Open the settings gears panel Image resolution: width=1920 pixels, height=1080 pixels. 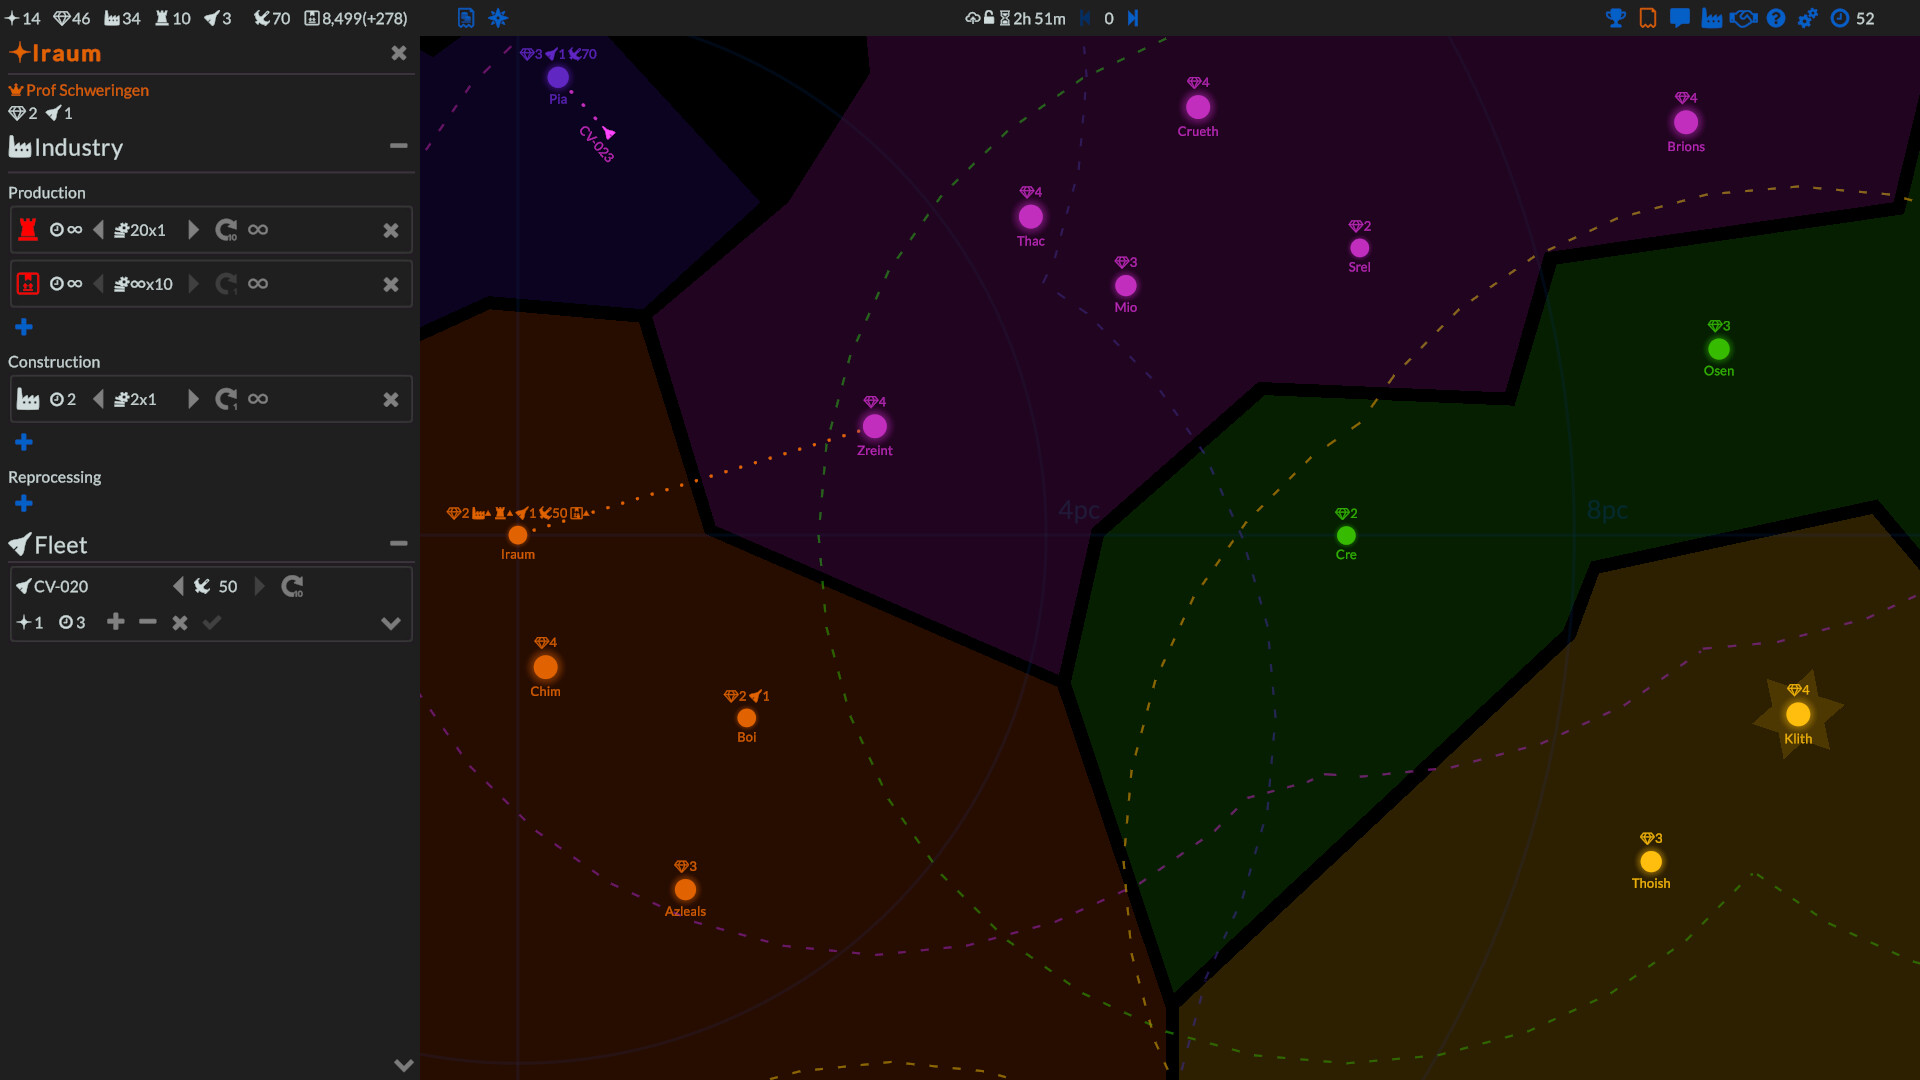click(1808, 18)
